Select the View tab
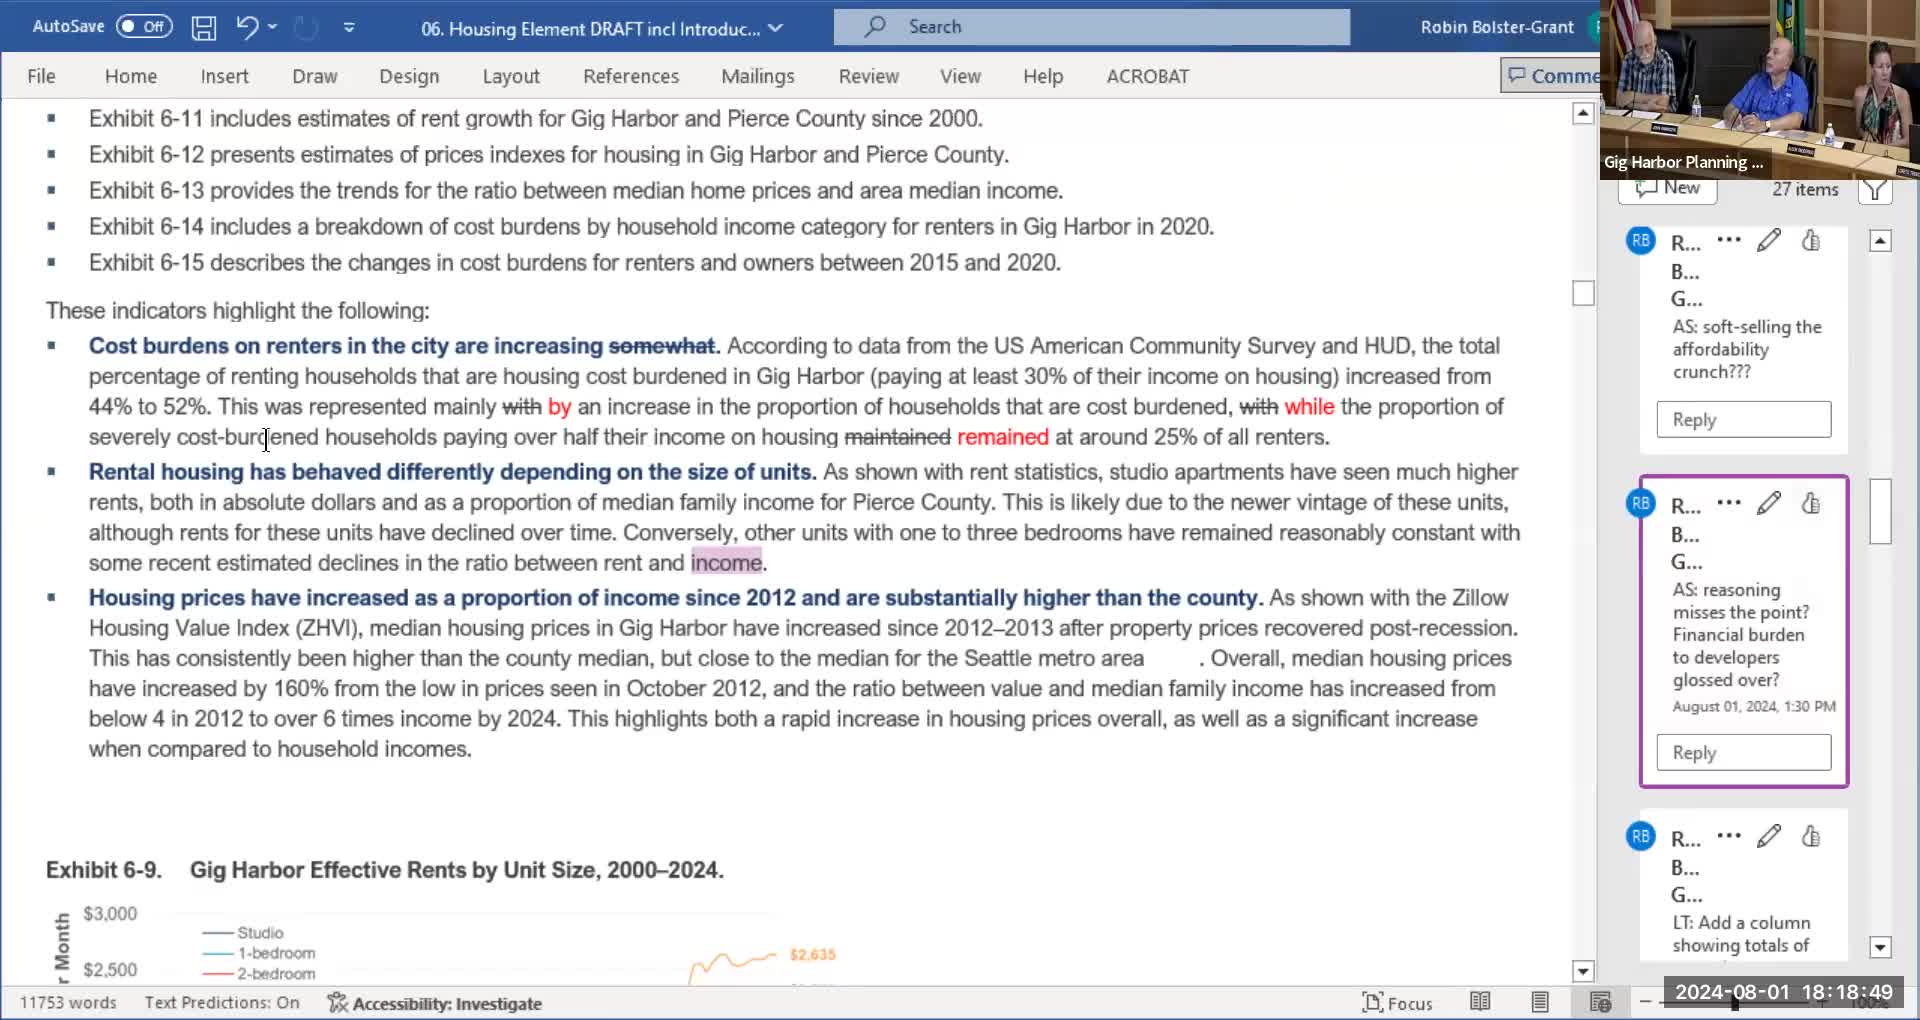This screenshot has width=1920, height=1020. 960,76
